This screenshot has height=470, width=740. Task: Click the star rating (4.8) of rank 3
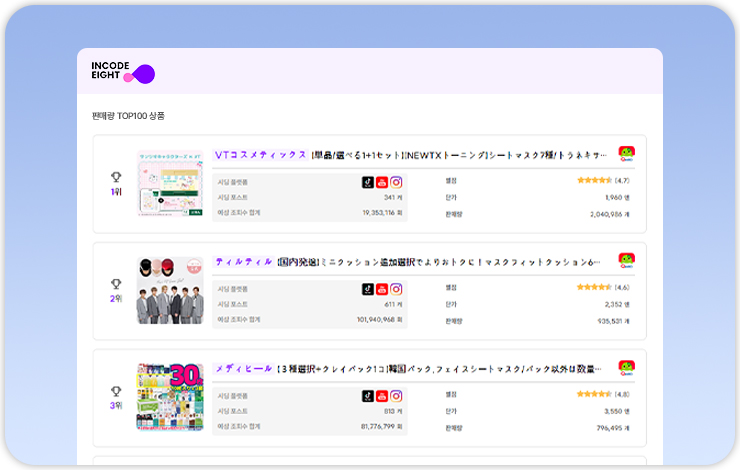click(x=603, y=394)
